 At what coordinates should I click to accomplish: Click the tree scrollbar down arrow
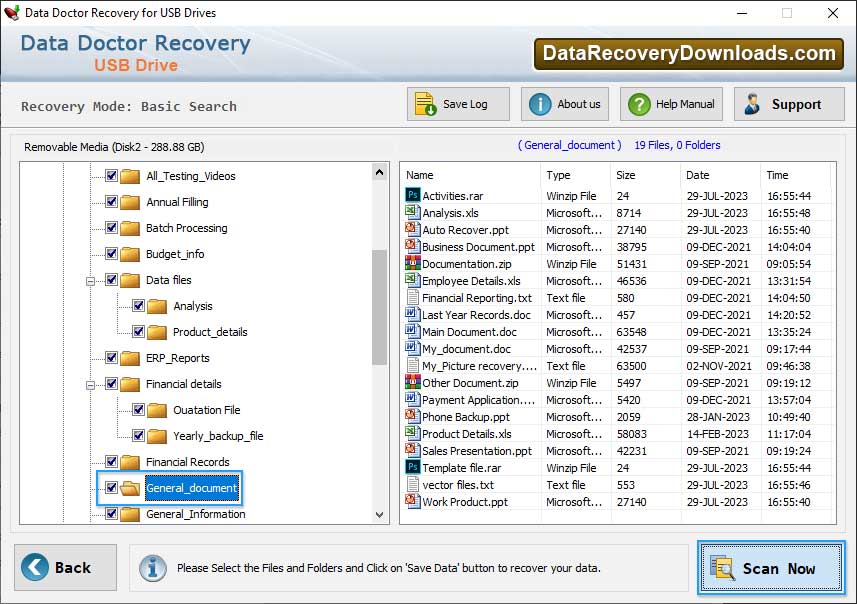coord(379,514)
